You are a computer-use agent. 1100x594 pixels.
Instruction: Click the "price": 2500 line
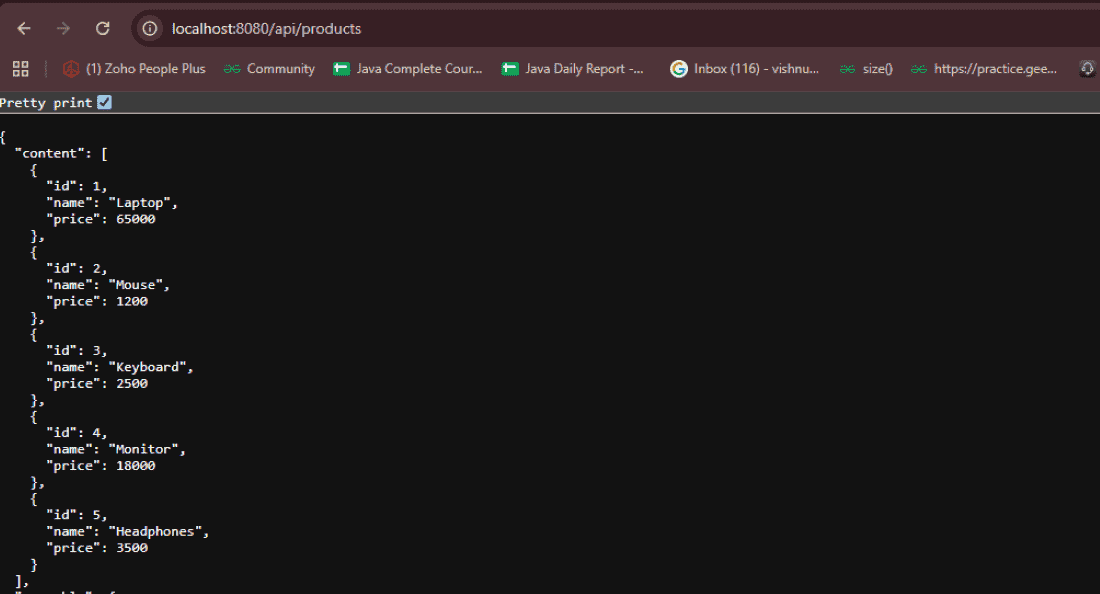point(97,384)
